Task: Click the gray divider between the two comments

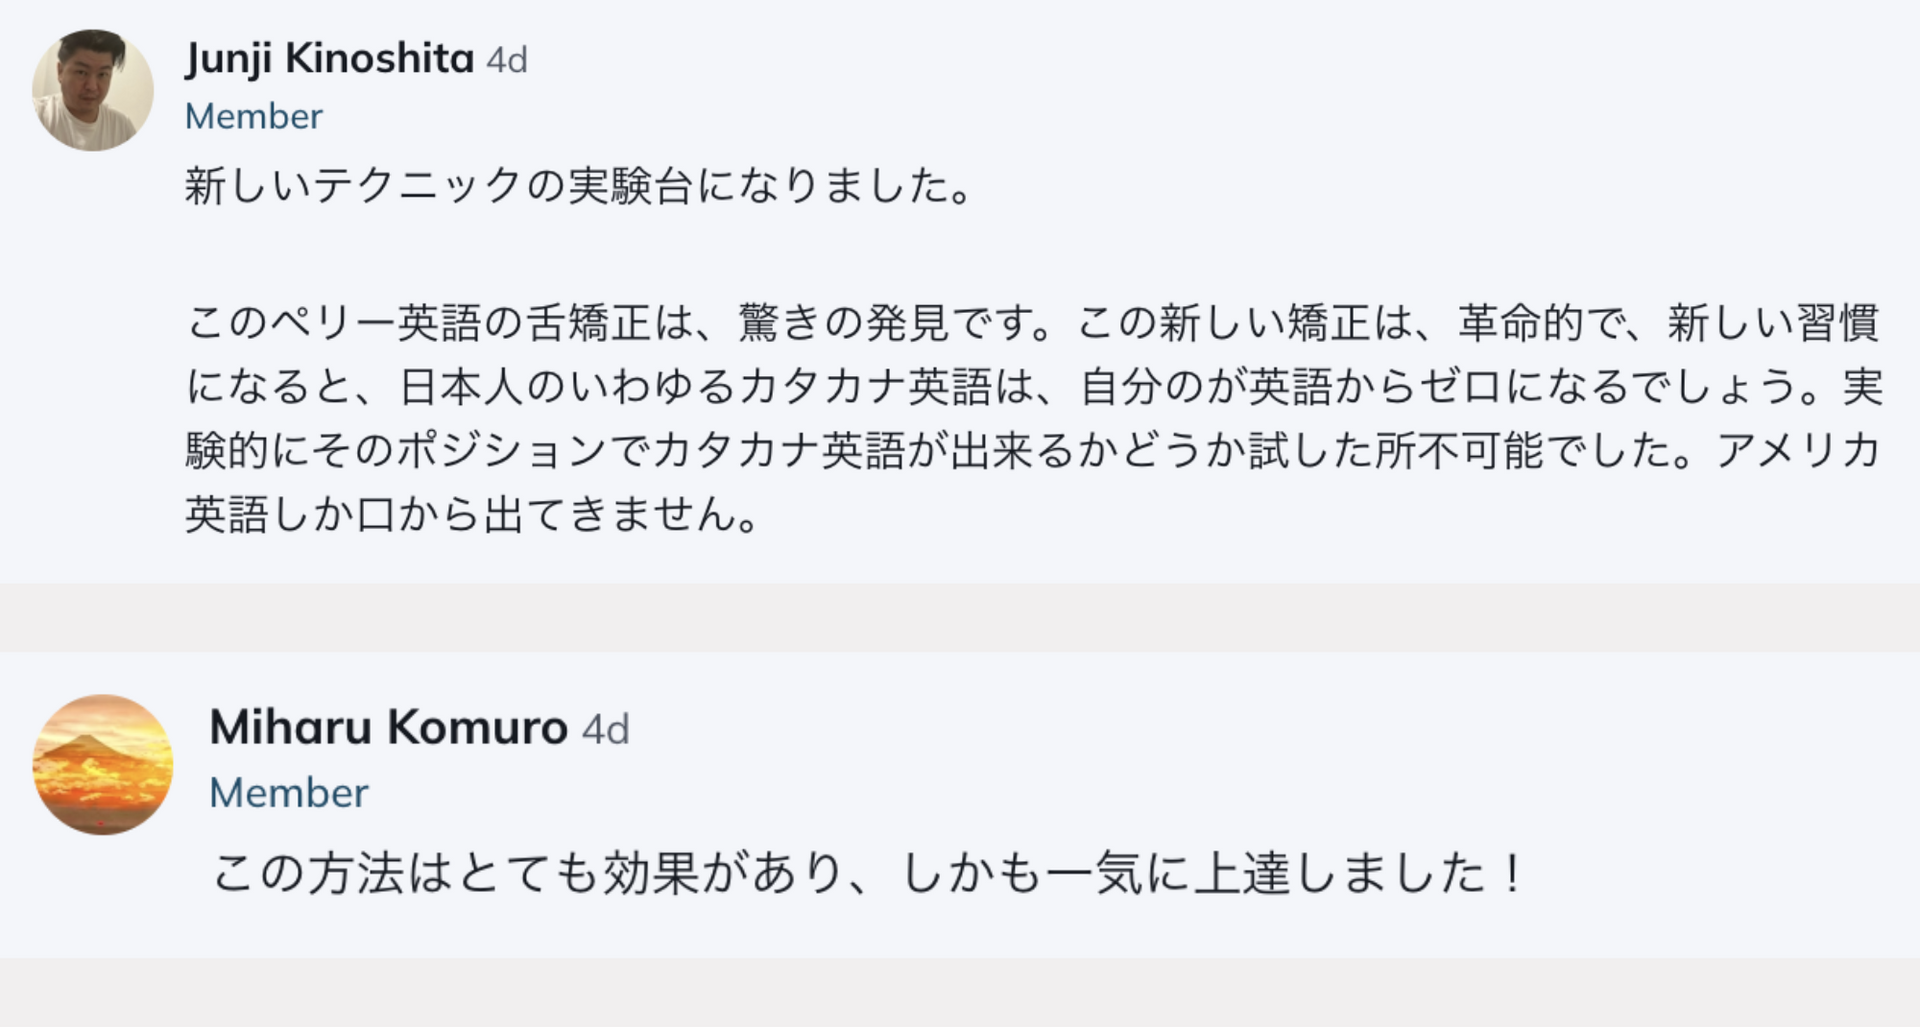Action: [x=960, y=618]
